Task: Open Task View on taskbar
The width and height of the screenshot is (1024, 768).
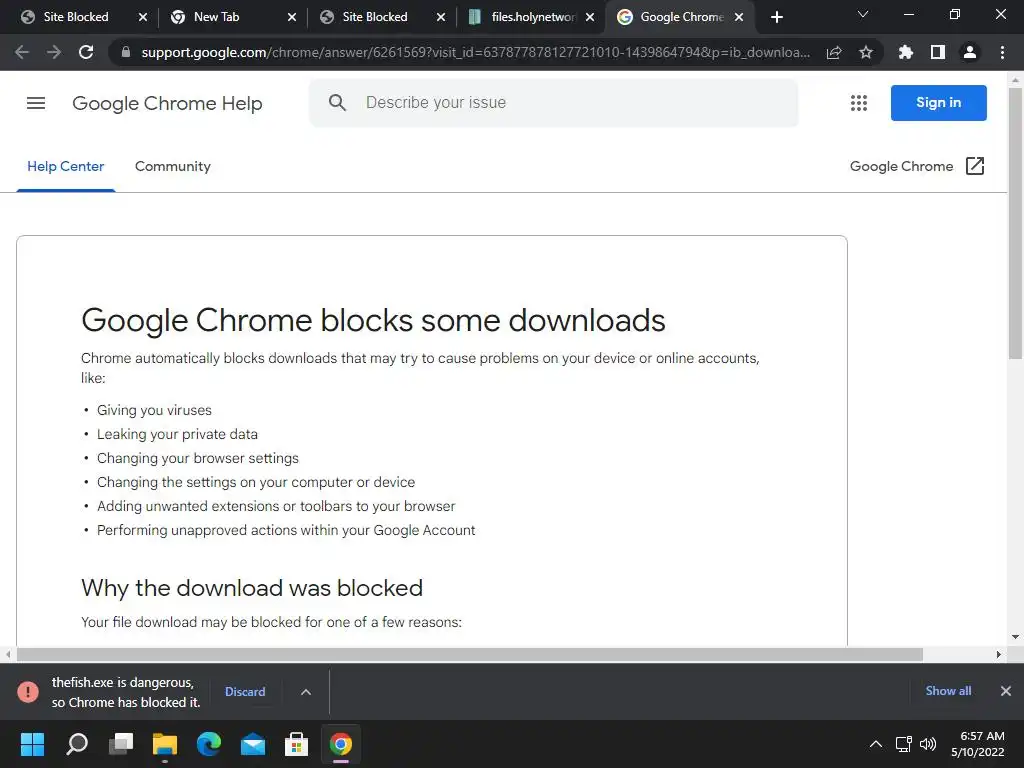Action: [121, 744]
